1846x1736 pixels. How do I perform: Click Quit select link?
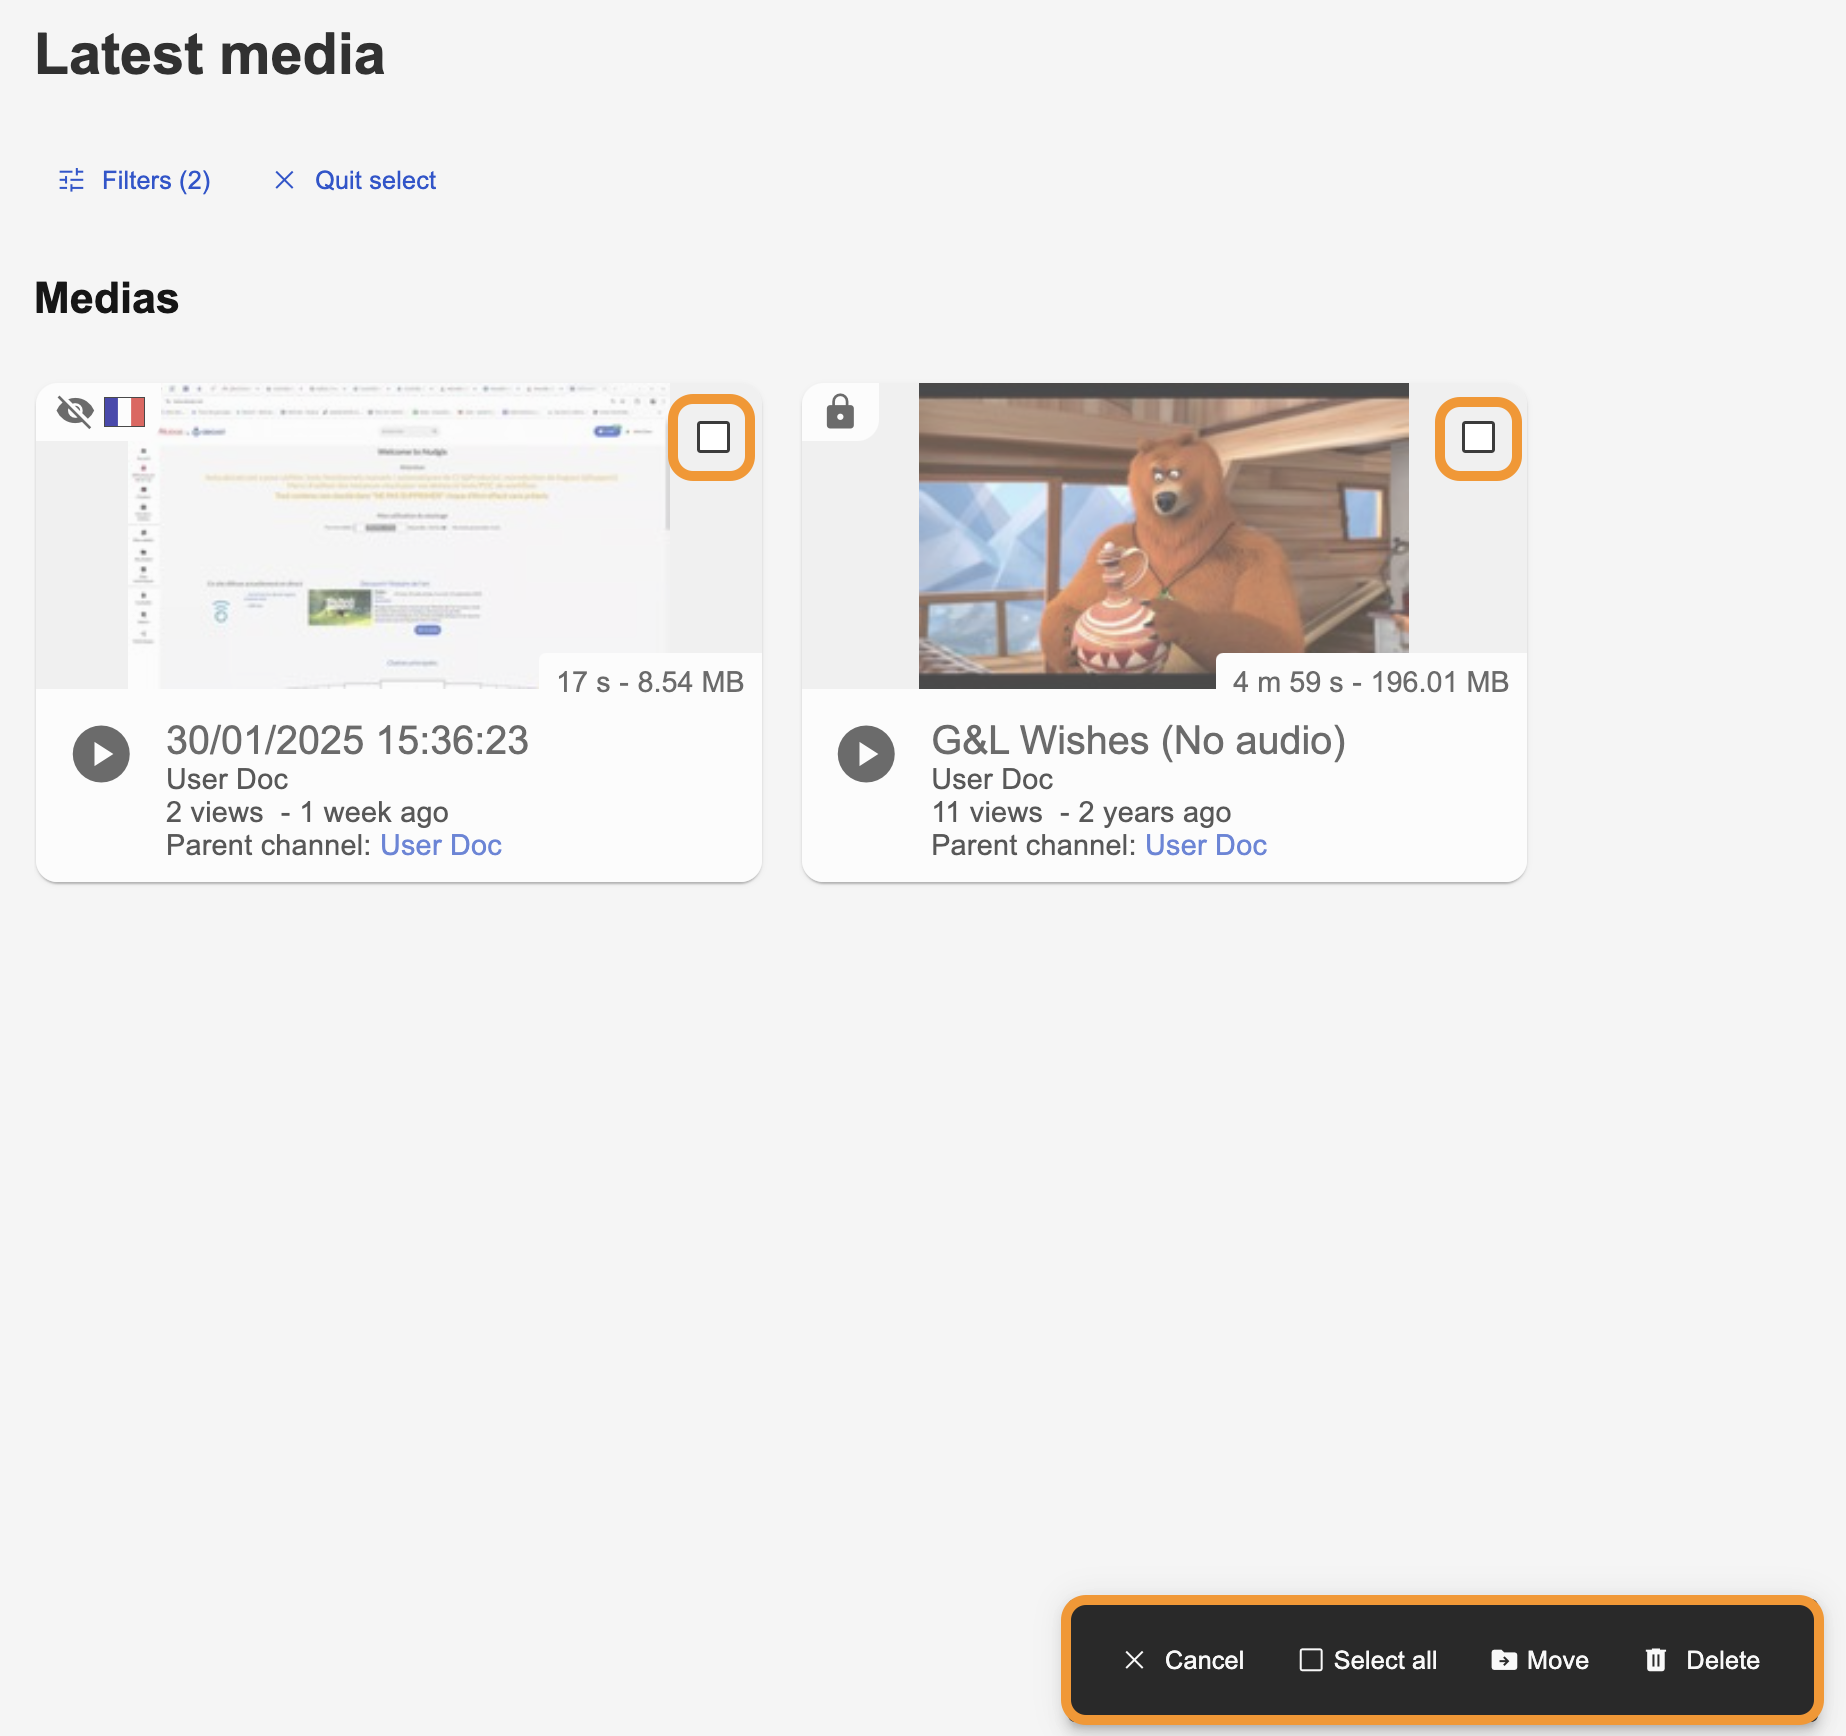pyautogui.click(x=375, y=180)
